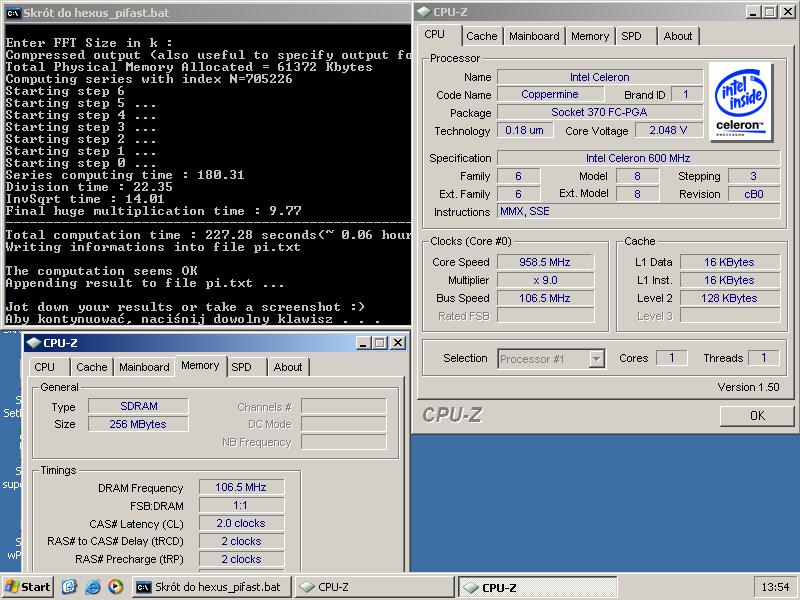The image size is (800, 600).
Task: Open the desktop quick launch icon
Action: 69,587
